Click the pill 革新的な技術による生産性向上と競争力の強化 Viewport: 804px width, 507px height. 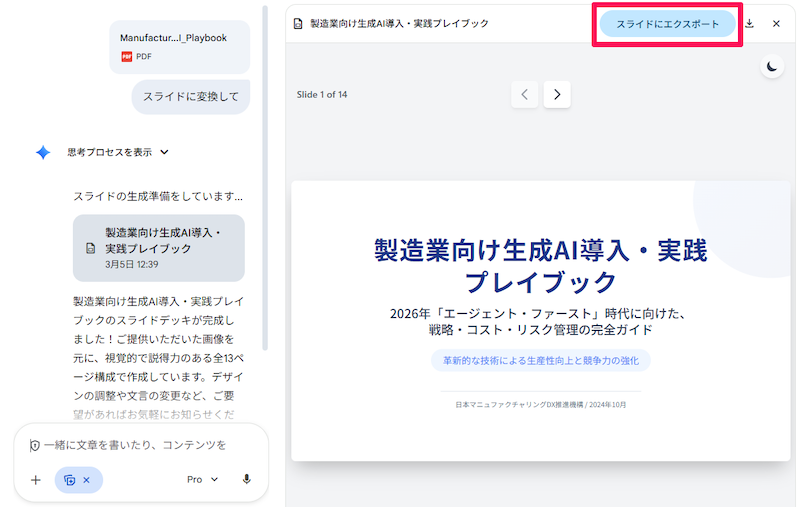click(540, 360)
